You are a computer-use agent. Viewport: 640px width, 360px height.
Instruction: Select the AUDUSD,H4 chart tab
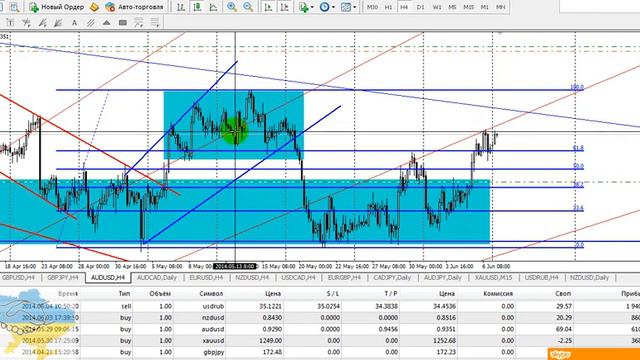click(108, 278)
